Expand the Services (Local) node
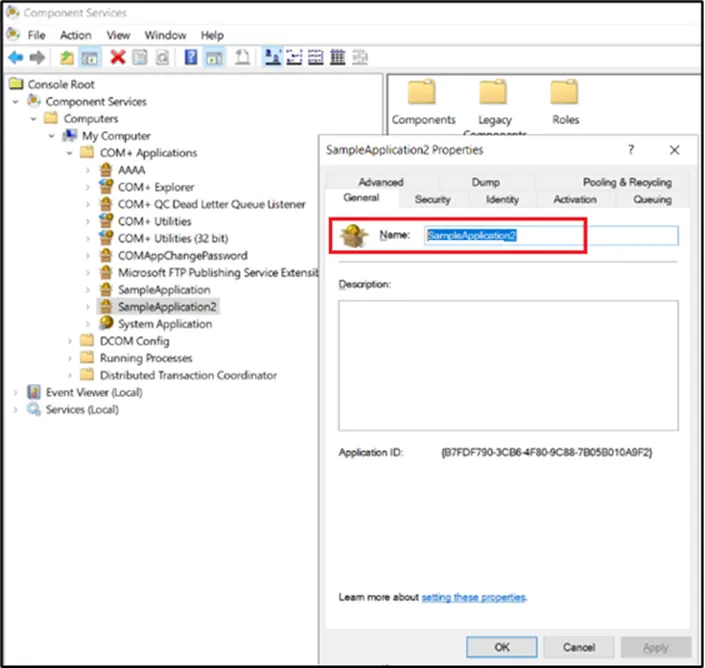 16,410
